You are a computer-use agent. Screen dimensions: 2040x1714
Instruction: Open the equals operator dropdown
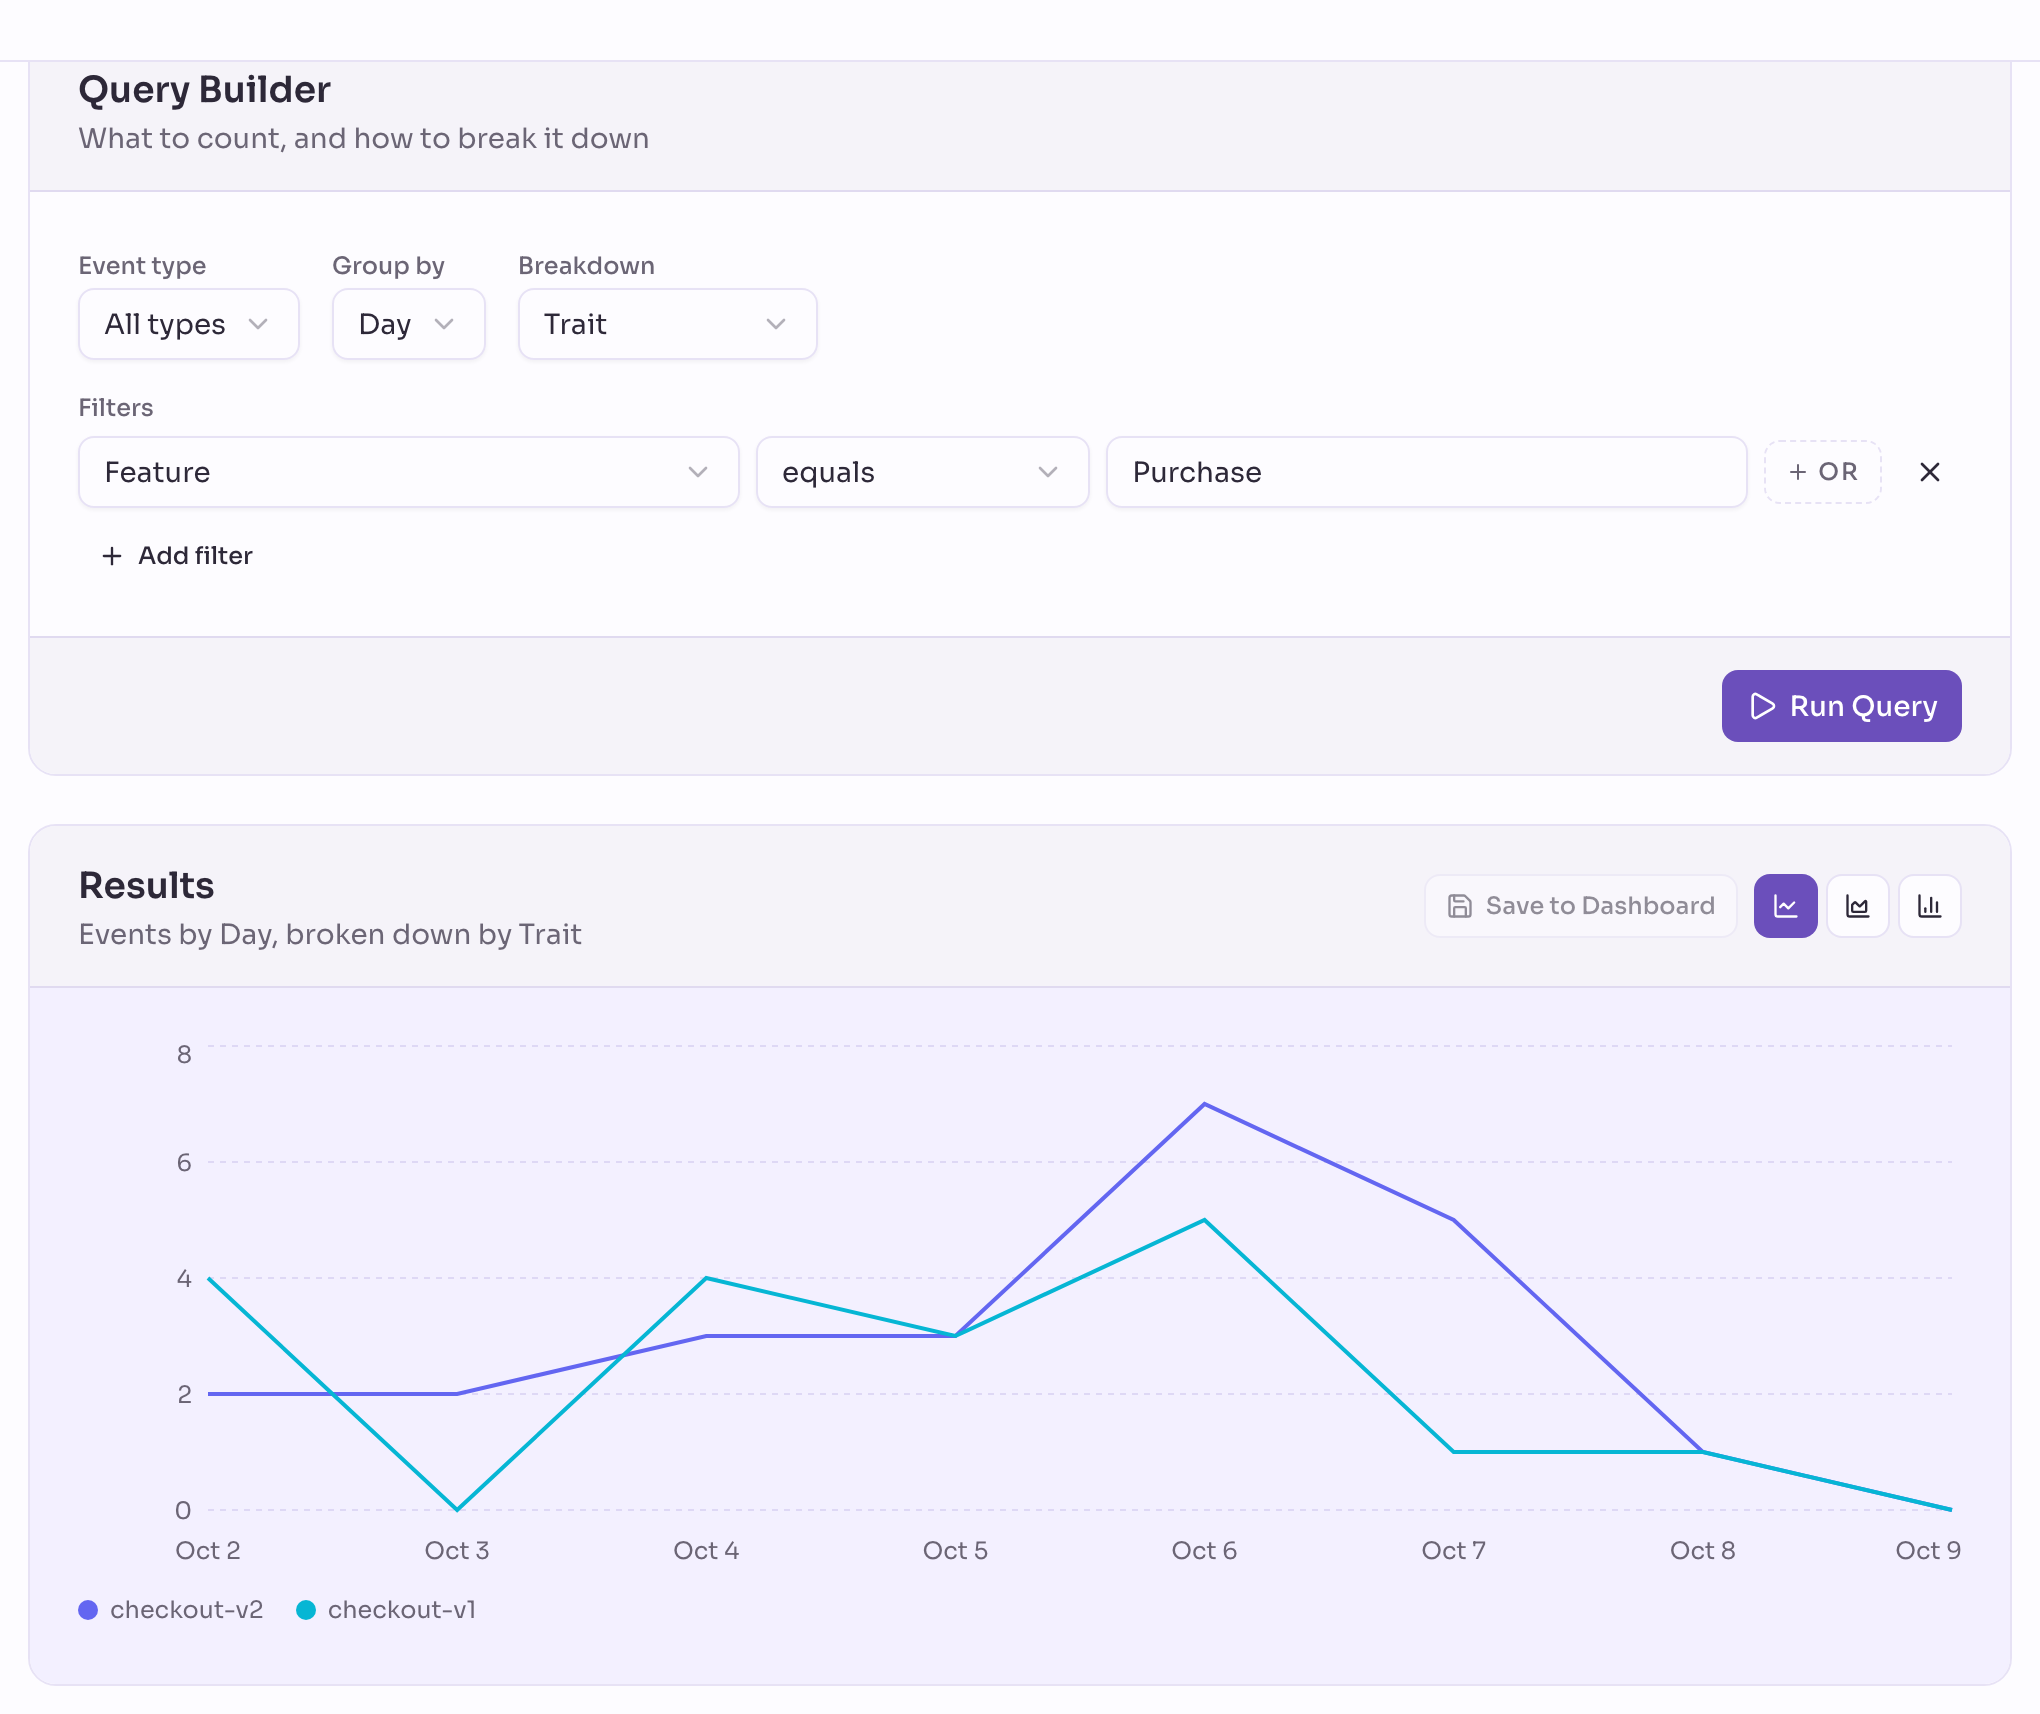[922, 472]
